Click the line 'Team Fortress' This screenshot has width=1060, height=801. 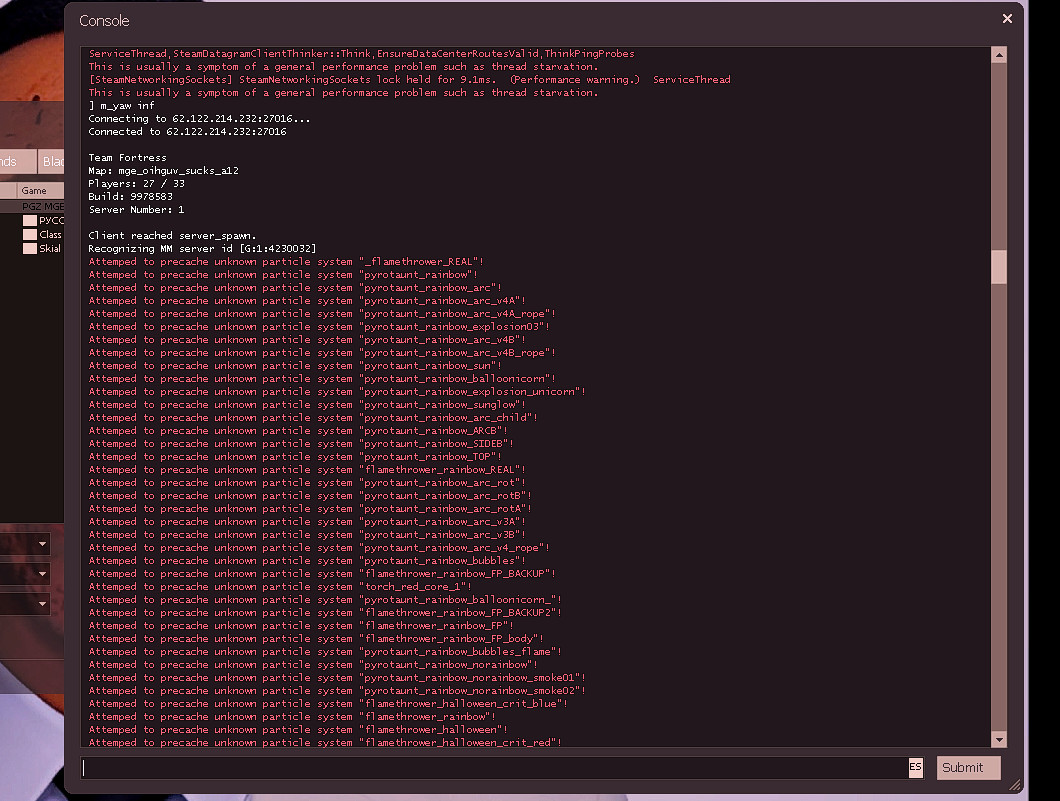pos(127,157)
